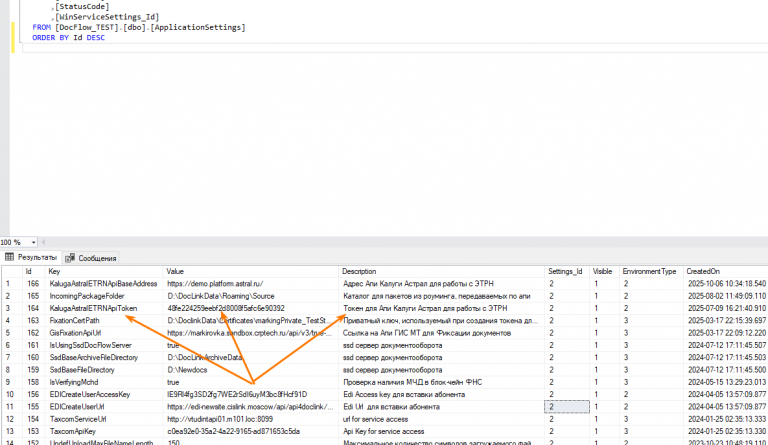
Task: Select the TaxcomServiceUrl key cell
Action: (x=104, y=419)
